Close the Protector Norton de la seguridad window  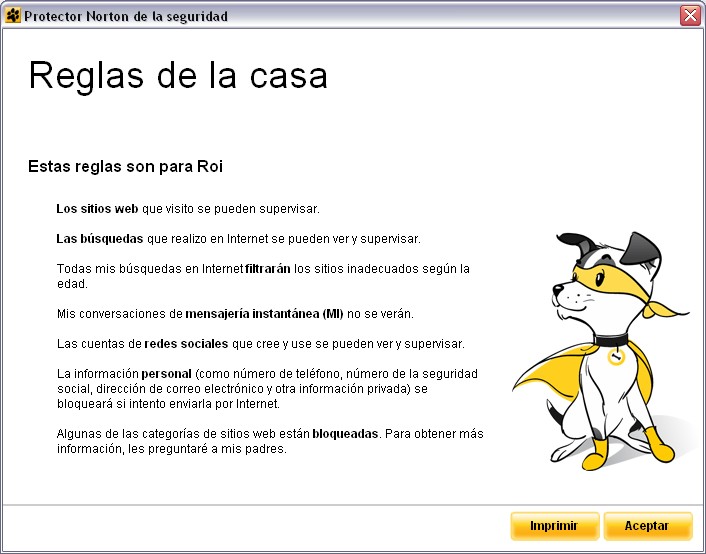pyautogui.click(x=690, y=15)
